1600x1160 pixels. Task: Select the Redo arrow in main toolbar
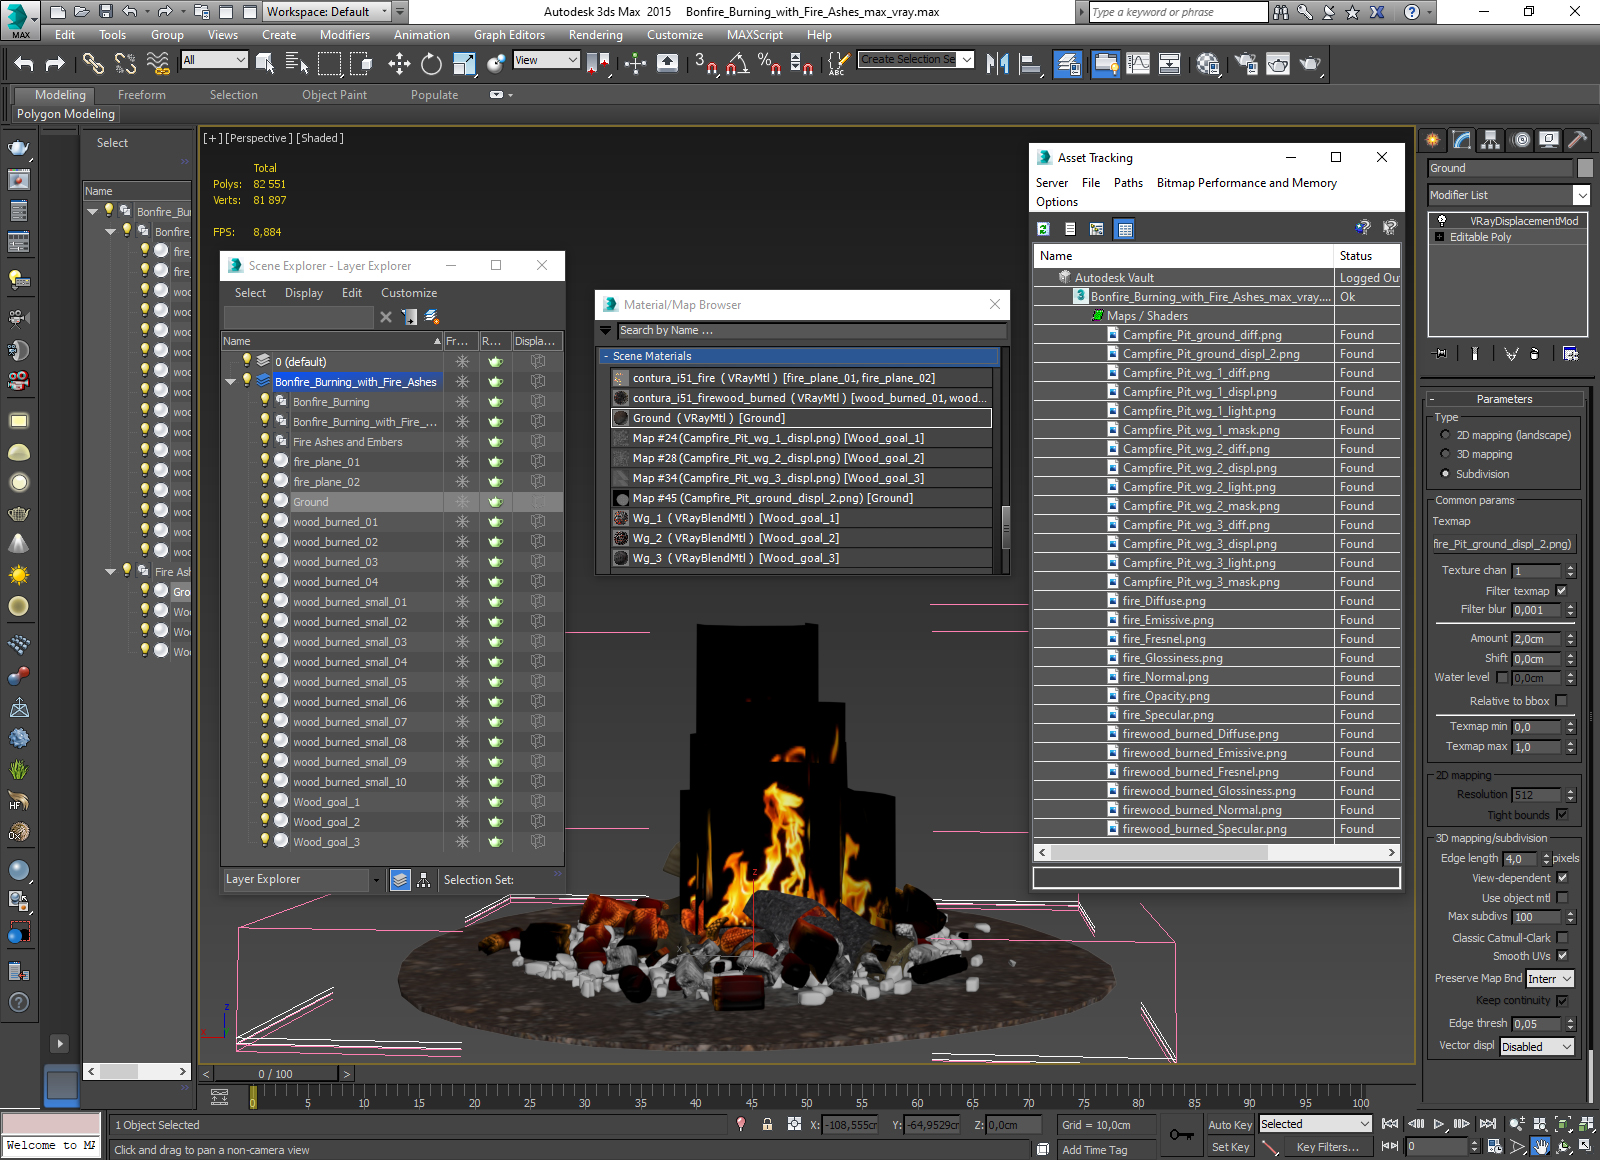click(55, 64)
